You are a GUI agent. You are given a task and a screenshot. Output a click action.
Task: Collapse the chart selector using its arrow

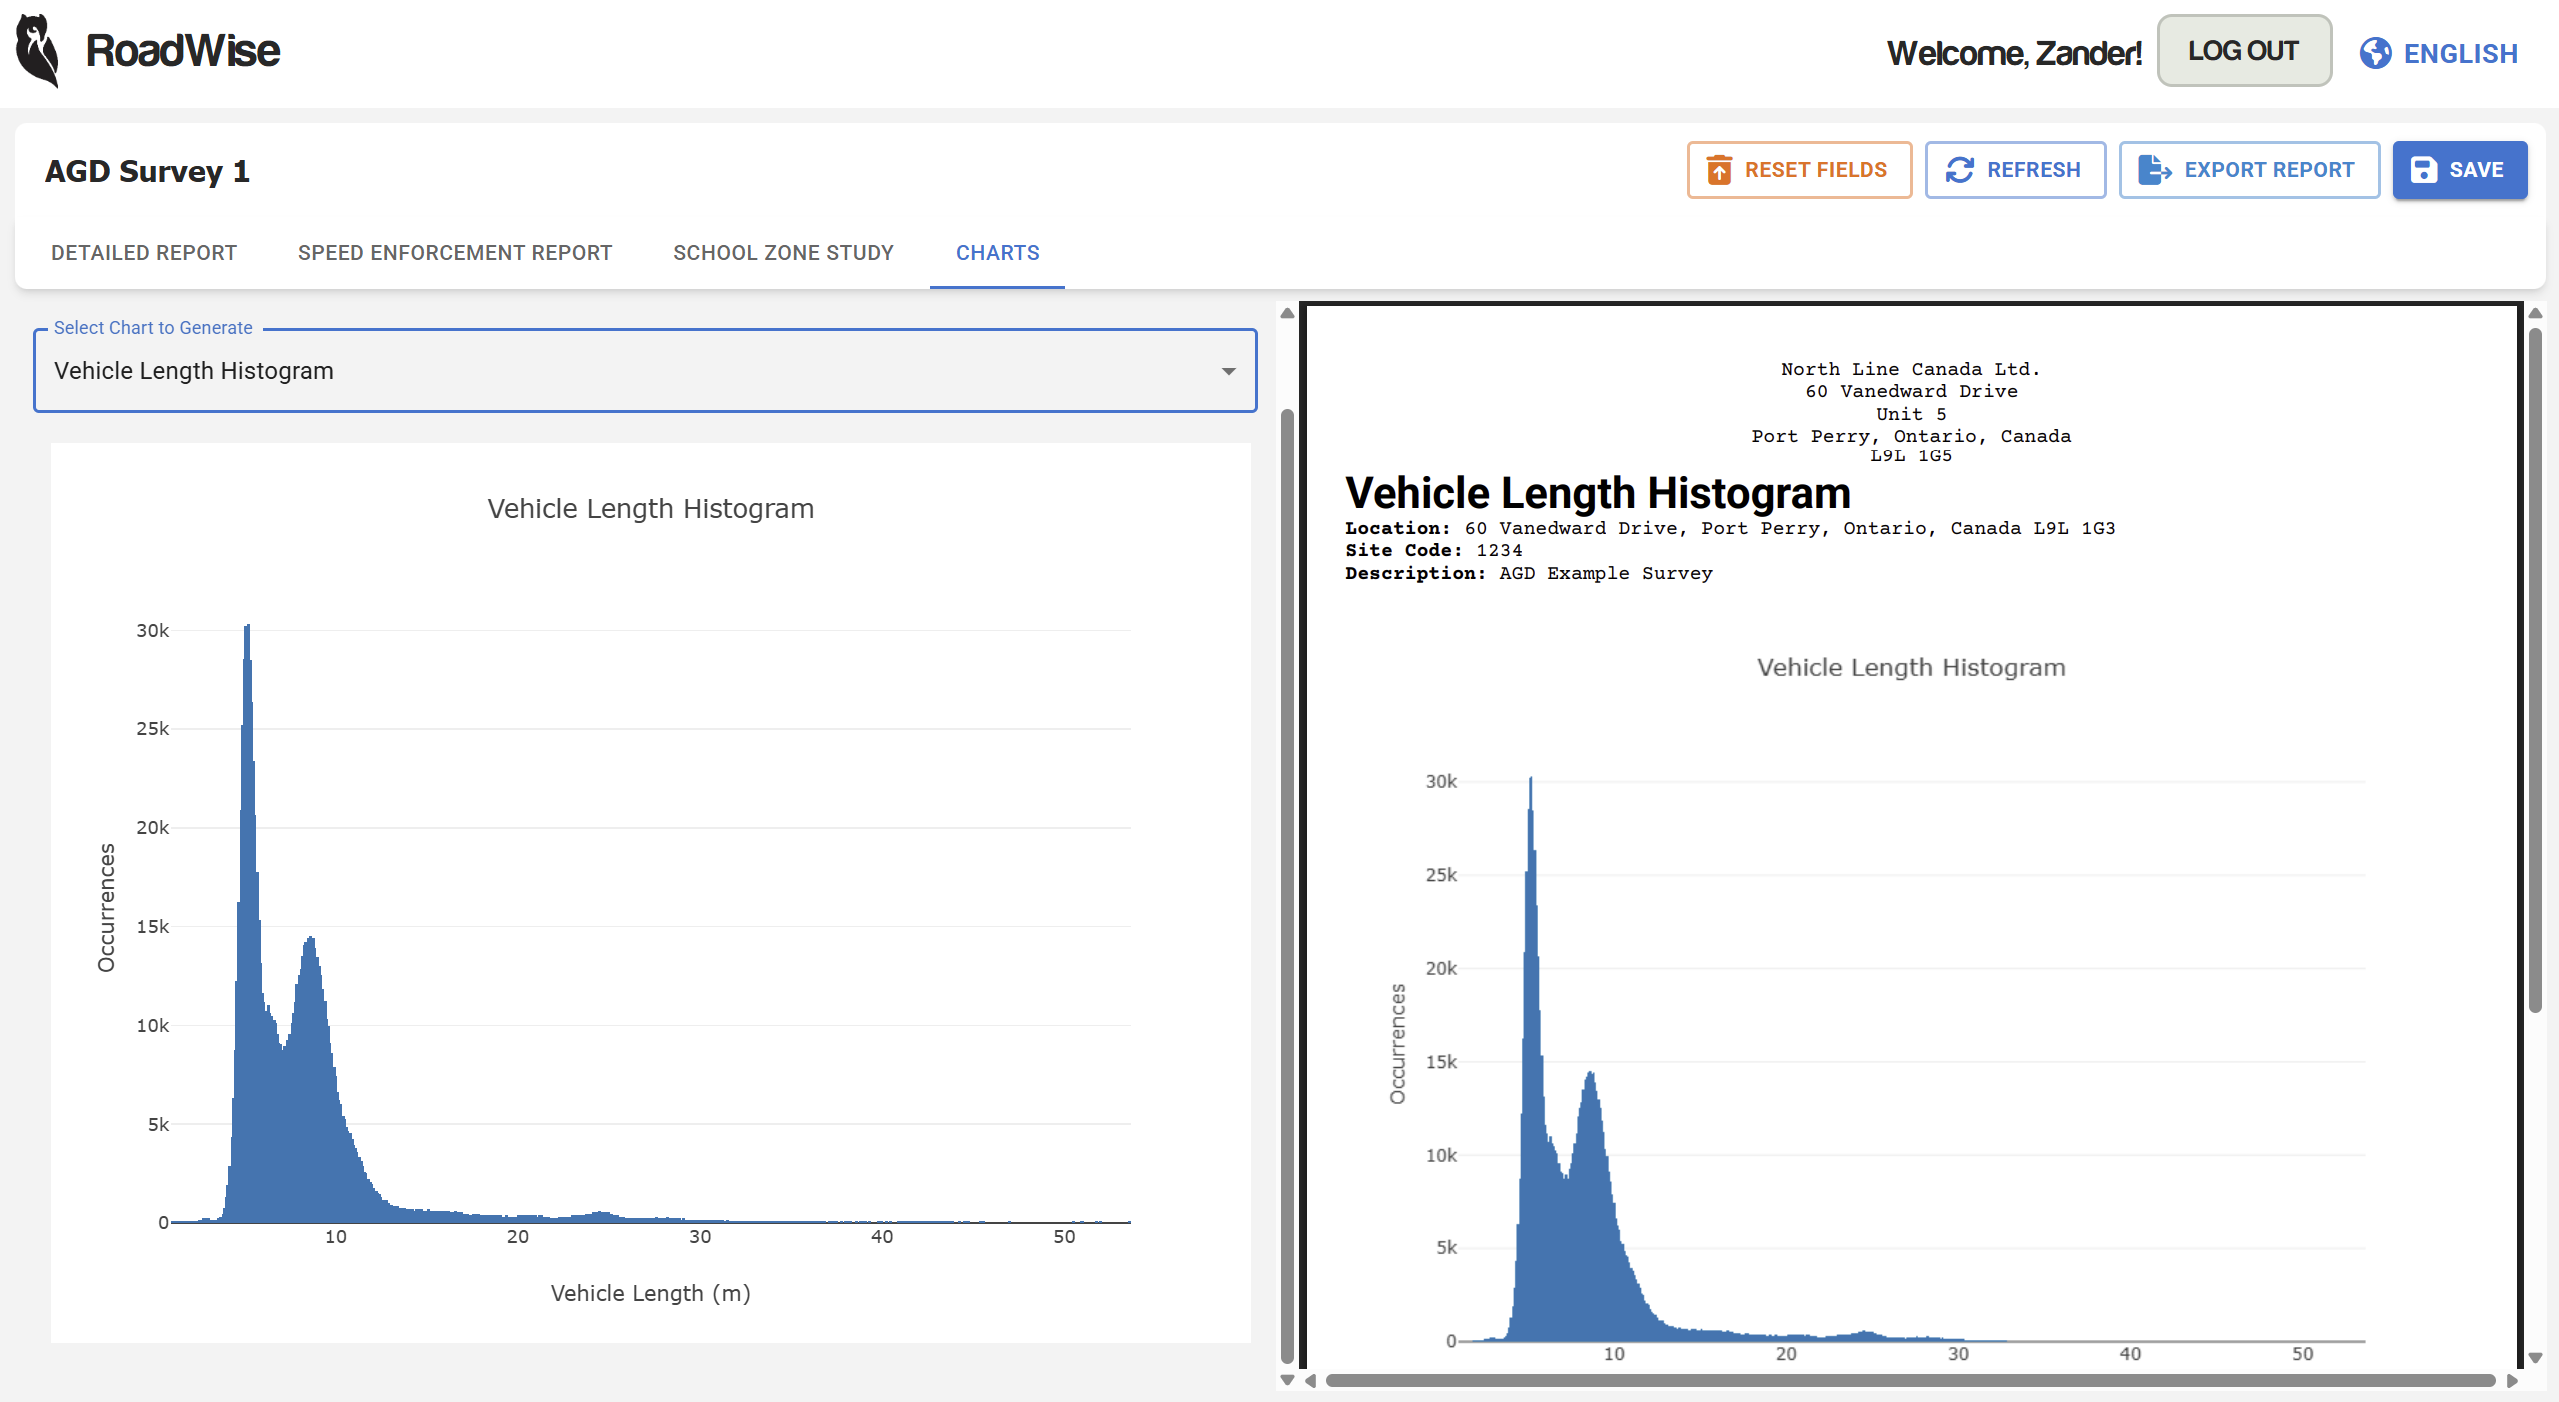click(x=1229, y=371)
